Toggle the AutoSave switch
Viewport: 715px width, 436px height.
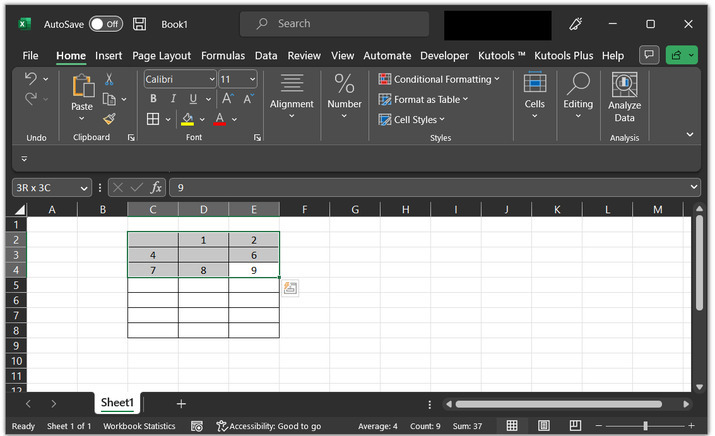coord(105,23)
